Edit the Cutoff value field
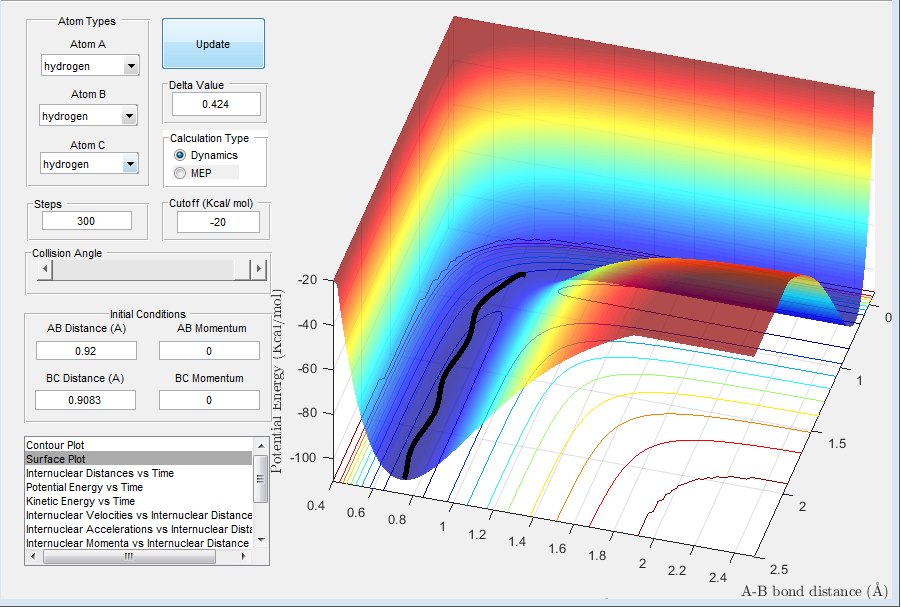The width and height of the screenshot is (901, 607). [218, 222]
